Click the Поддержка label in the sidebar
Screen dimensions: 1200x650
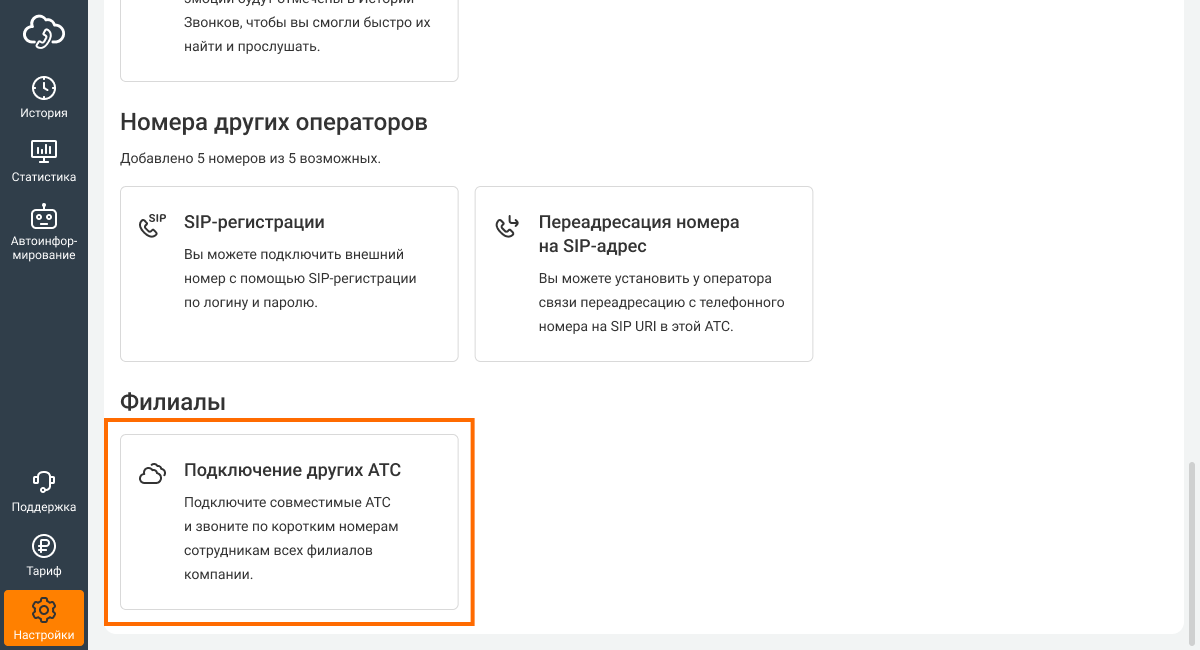coord(44,507)
